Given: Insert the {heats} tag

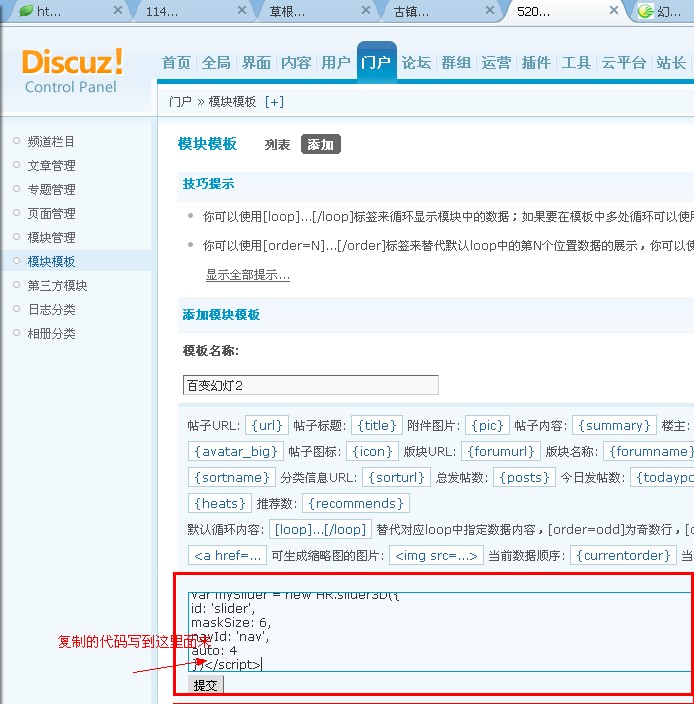Looking at the screenshot, I should pyautogui.click(x=220, y=503).
